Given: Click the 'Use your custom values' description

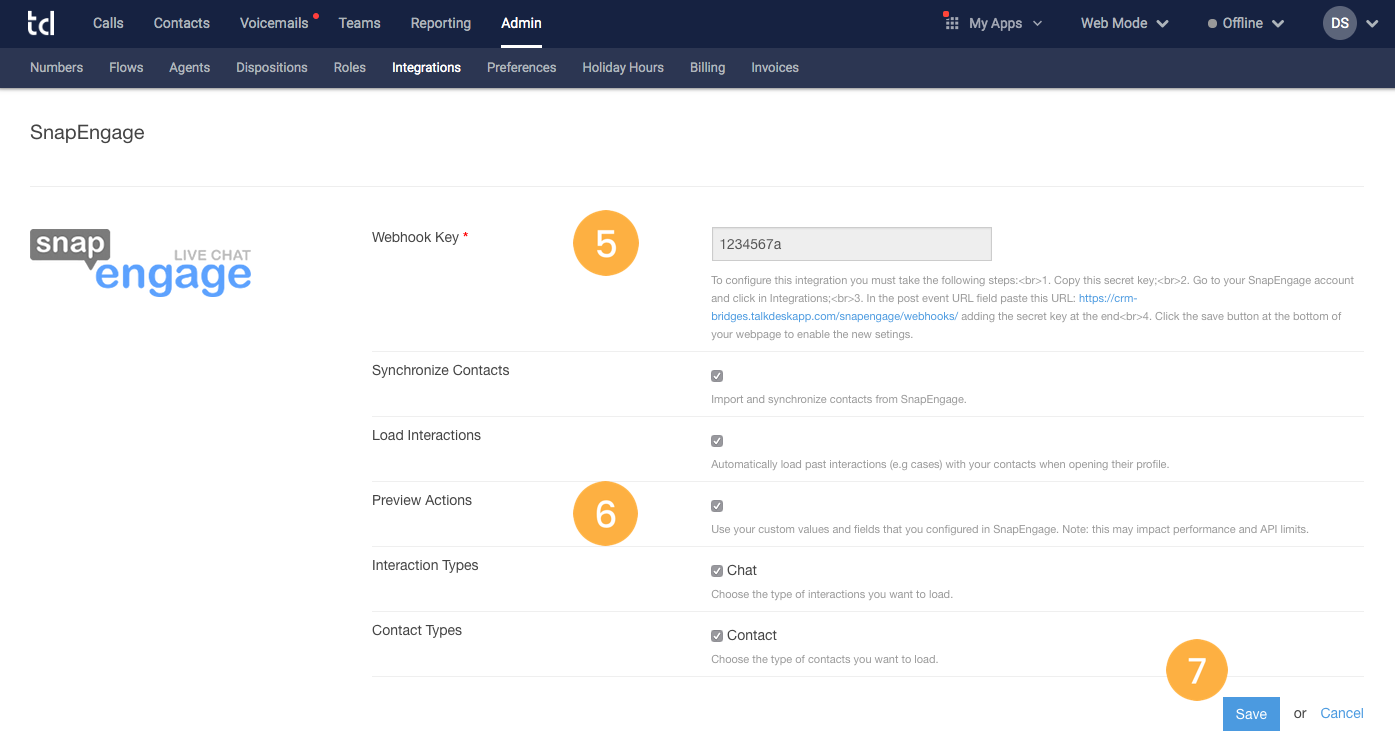Looking at the screenshot, I should tap(1010, 529).
